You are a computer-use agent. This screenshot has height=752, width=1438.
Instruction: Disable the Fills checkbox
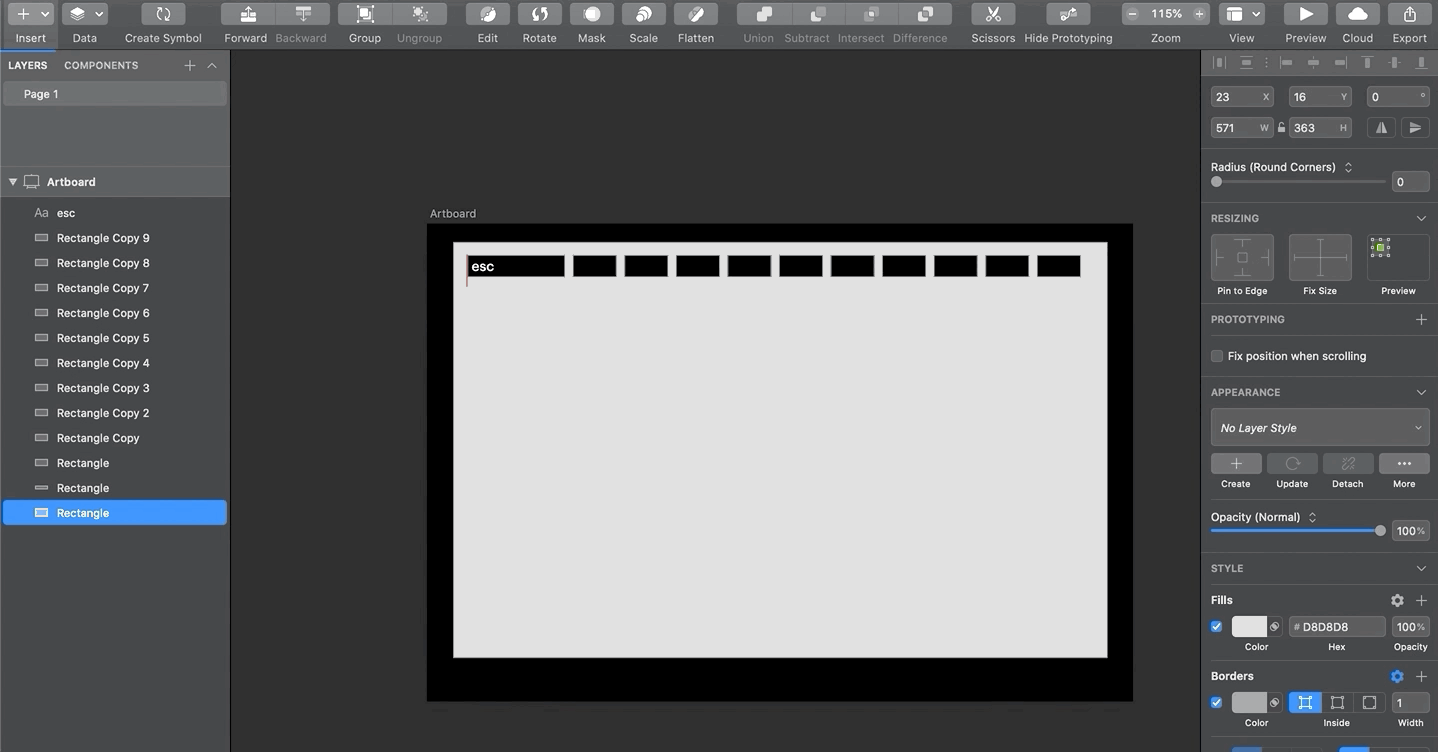1216,626
